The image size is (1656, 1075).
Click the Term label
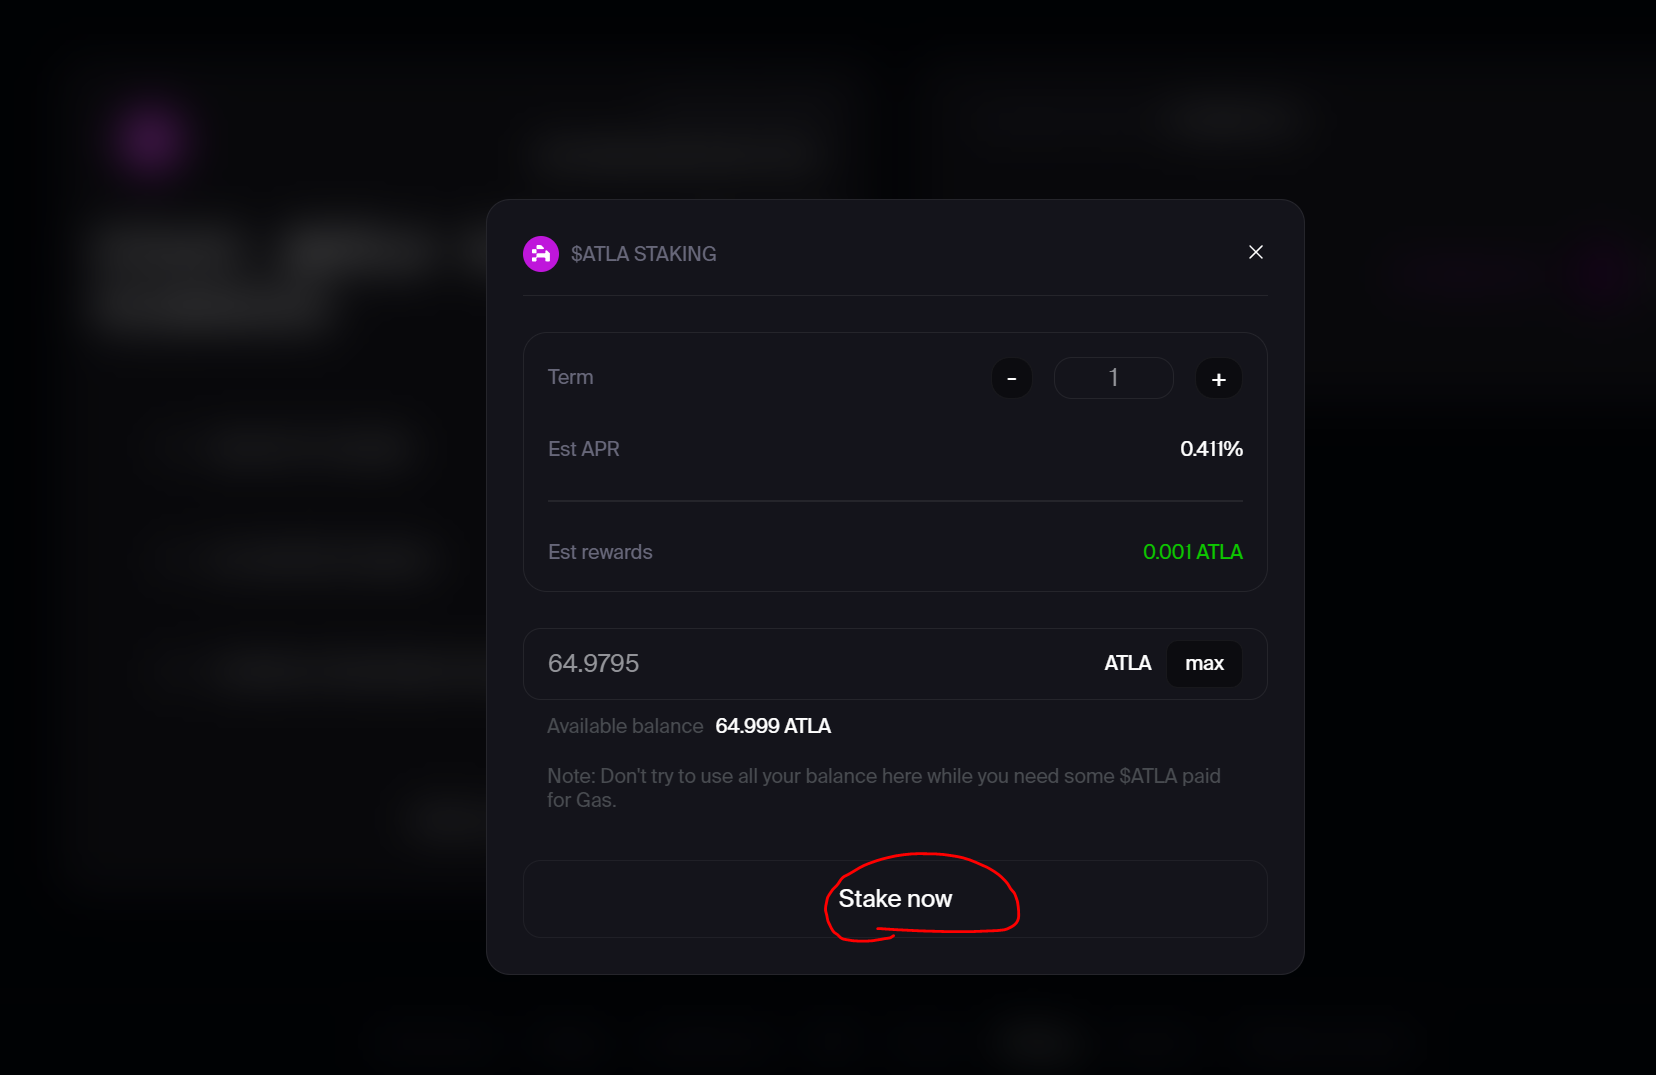(x=570, y=377)
